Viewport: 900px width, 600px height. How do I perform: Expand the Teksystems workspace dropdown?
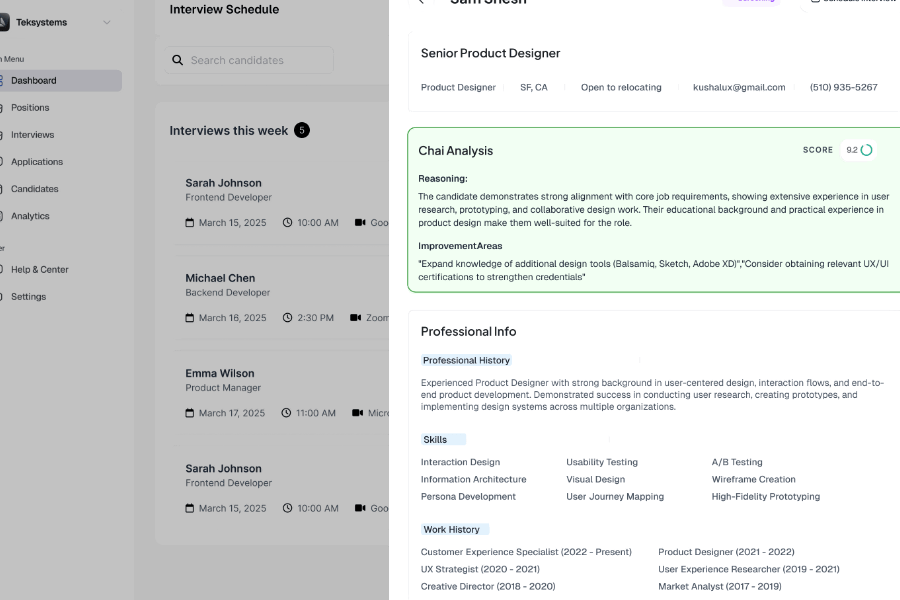point(107,22)
